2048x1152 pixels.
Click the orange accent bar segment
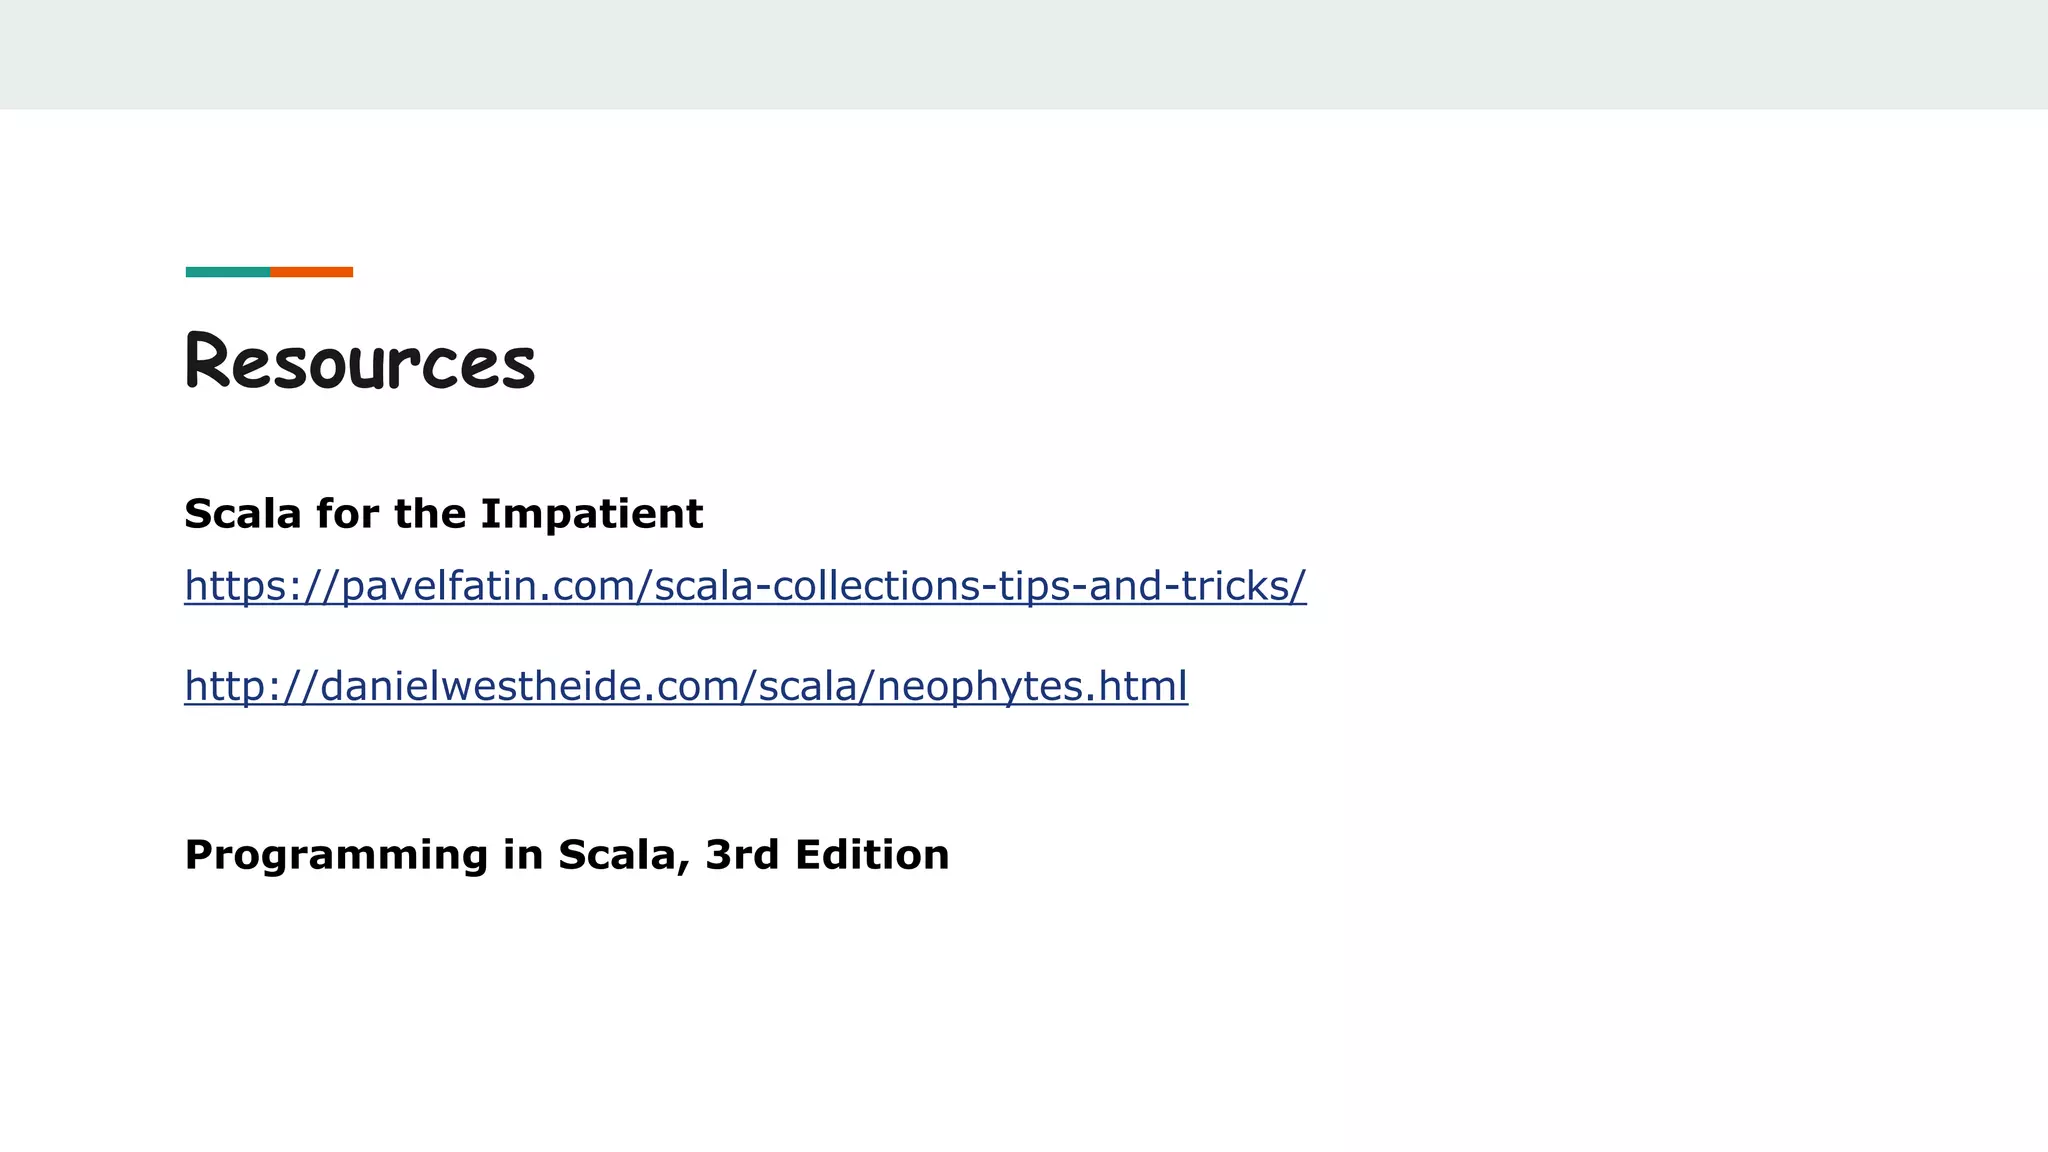click(x=311, y=272)
